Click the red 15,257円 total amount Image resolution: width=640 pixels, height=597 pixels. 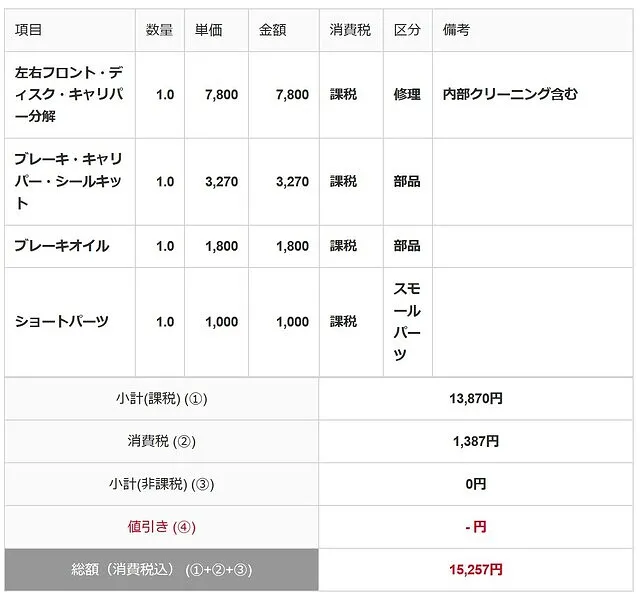click(x=476, y=570)
